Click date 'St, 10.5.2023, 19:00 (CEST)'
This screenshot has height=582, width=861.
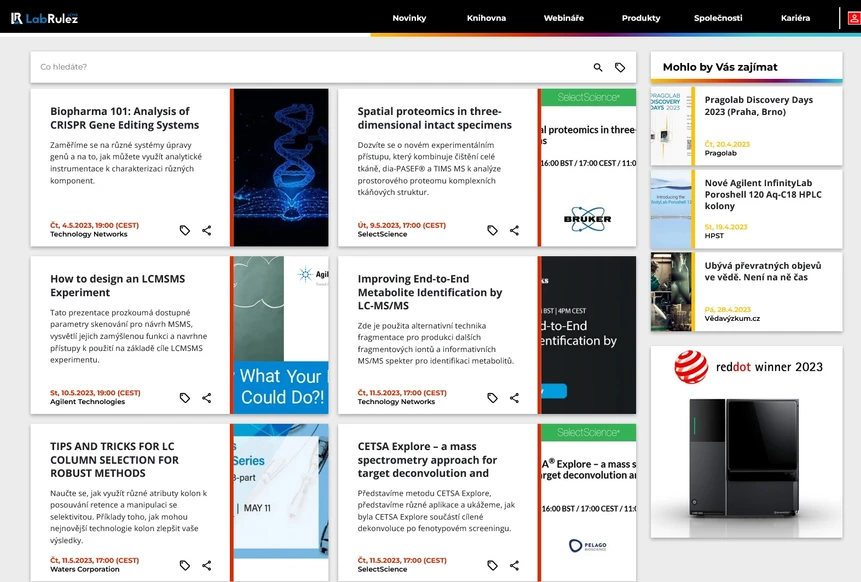pos(95,393)
